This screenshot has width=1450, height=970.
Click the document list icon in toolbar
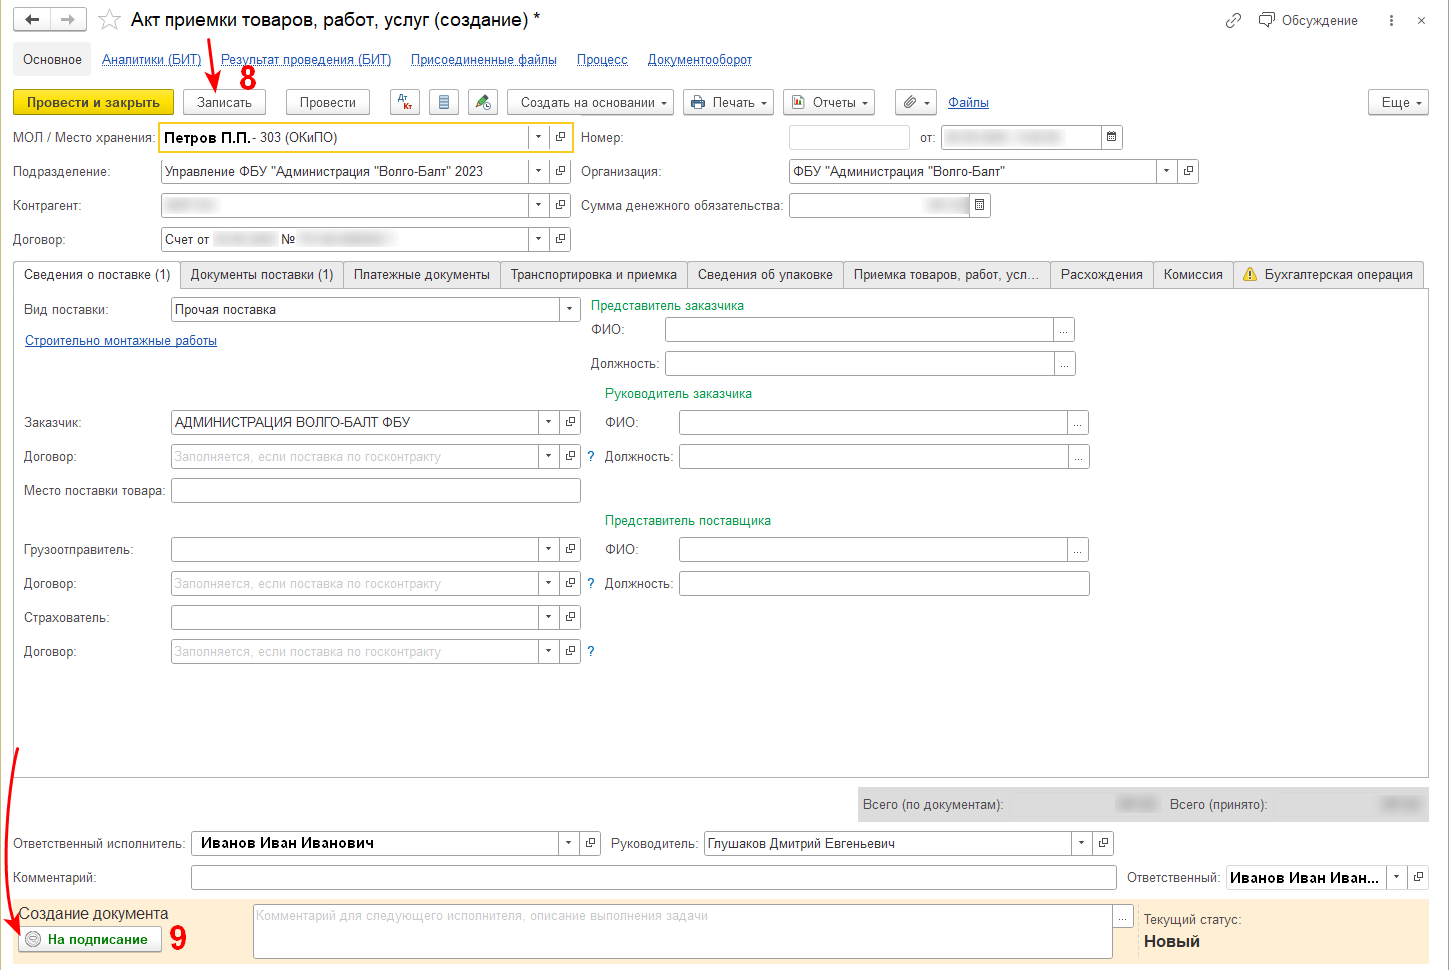(x=444, y=102)
